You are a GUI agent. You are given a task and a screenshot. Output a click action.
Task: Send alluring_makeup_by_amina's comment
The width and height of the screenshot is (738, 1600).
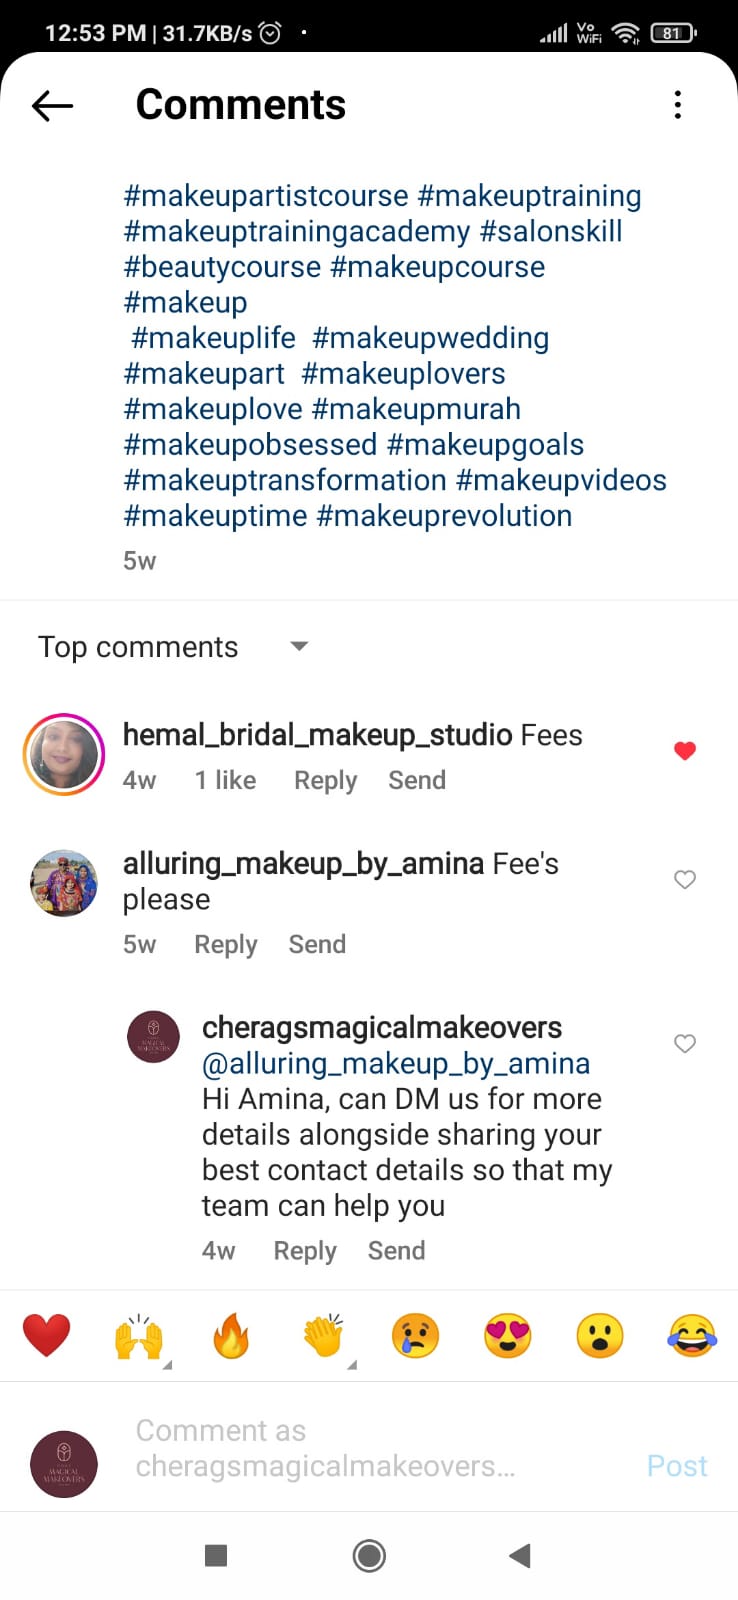tap(317, 945)
